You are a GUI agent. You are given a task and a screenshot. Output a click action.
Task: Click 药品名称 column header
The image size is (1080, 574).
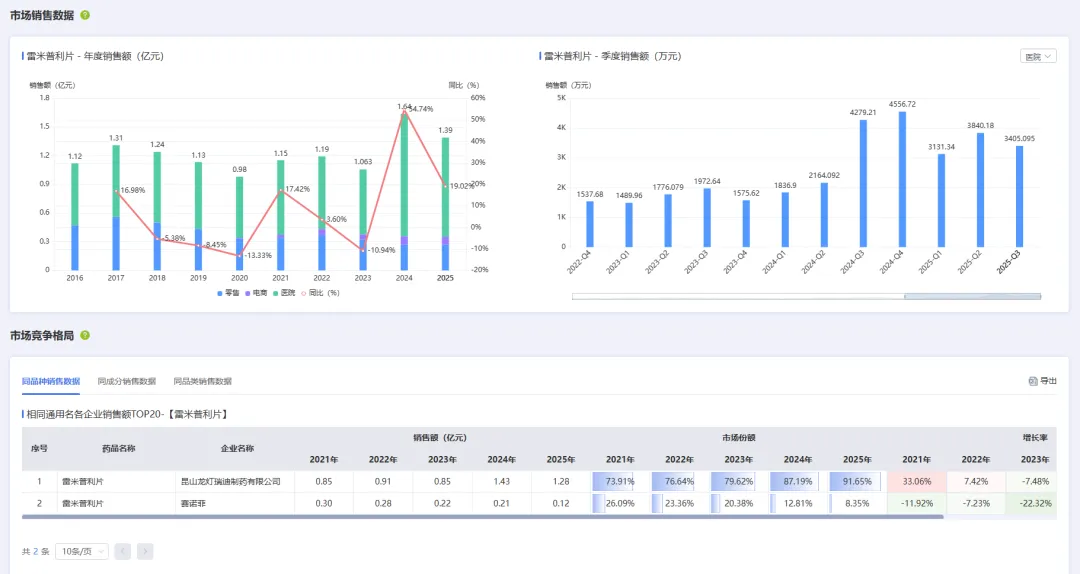pos(118,449)
